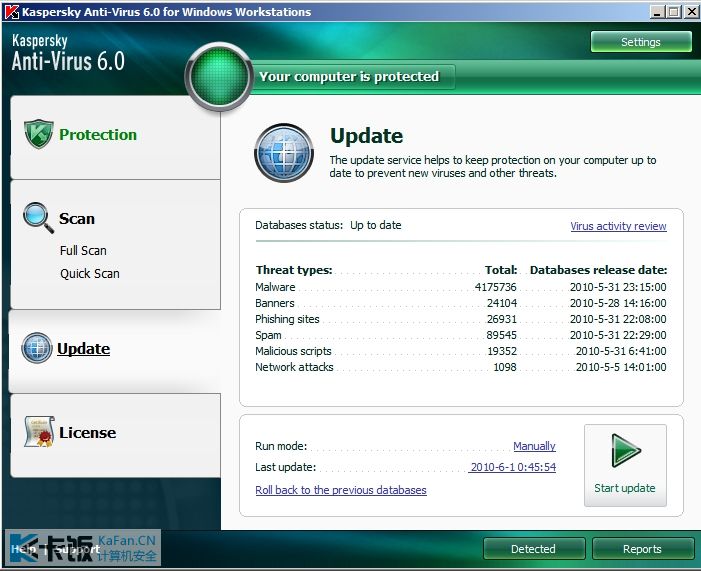
Task: Click 'Your computer is protected' status banner
Action: tap(349, 76)
